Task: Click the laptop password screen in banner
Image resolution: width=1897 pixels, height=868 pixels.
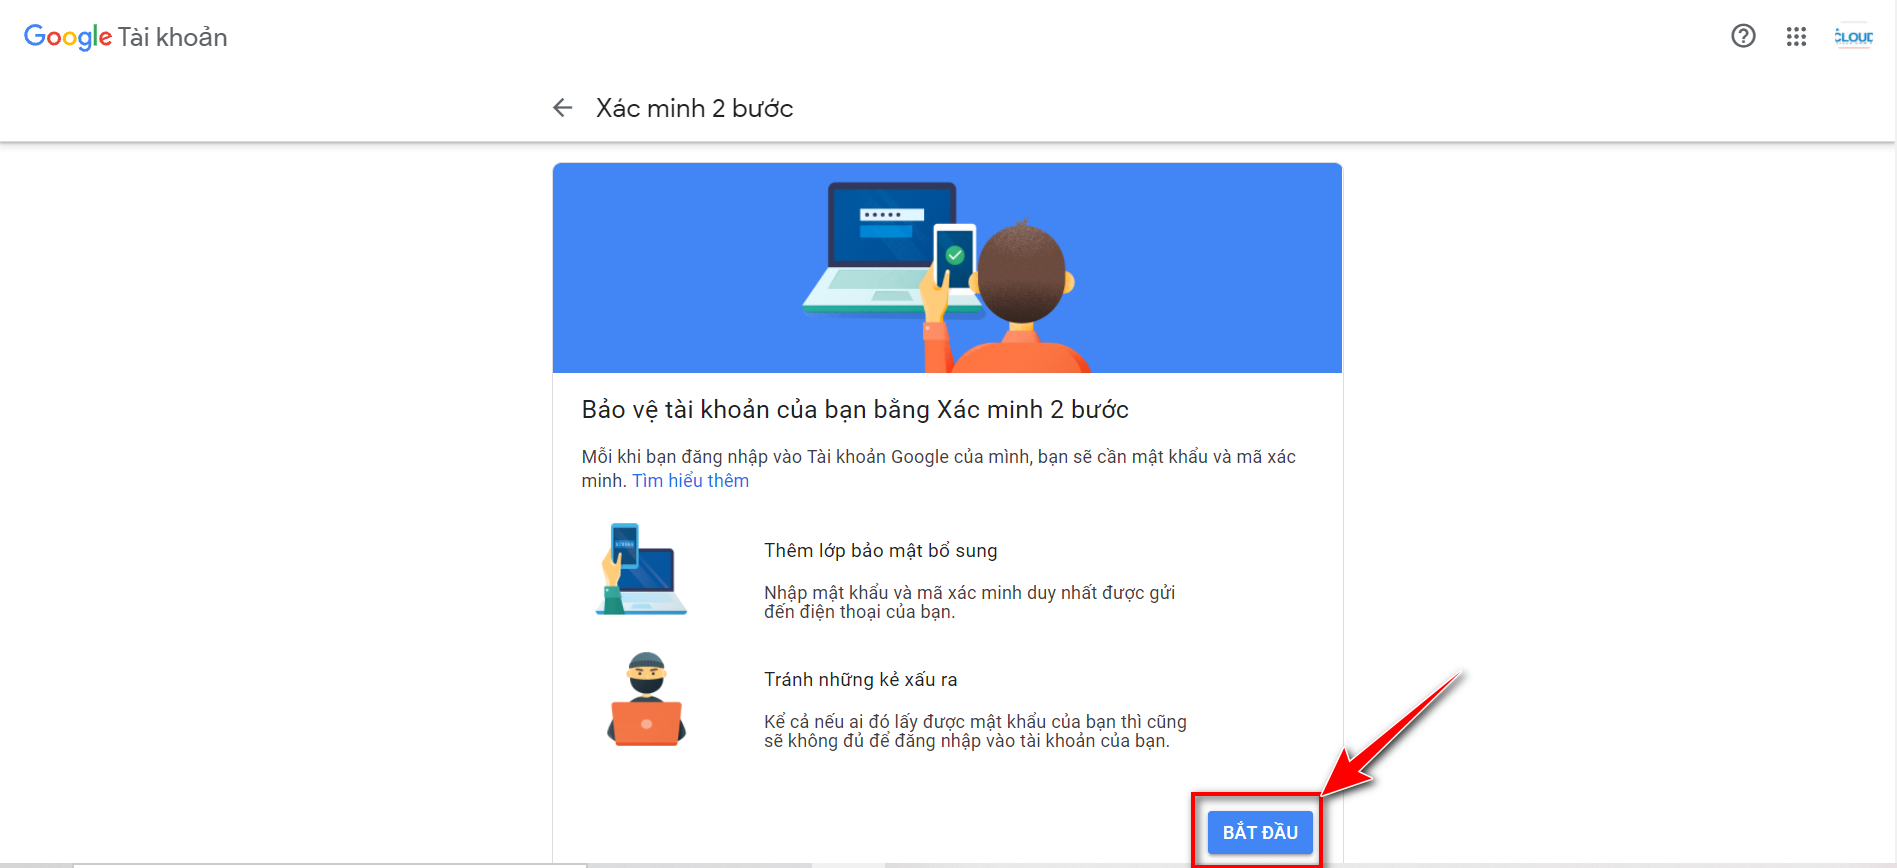Action: point(892,223)
